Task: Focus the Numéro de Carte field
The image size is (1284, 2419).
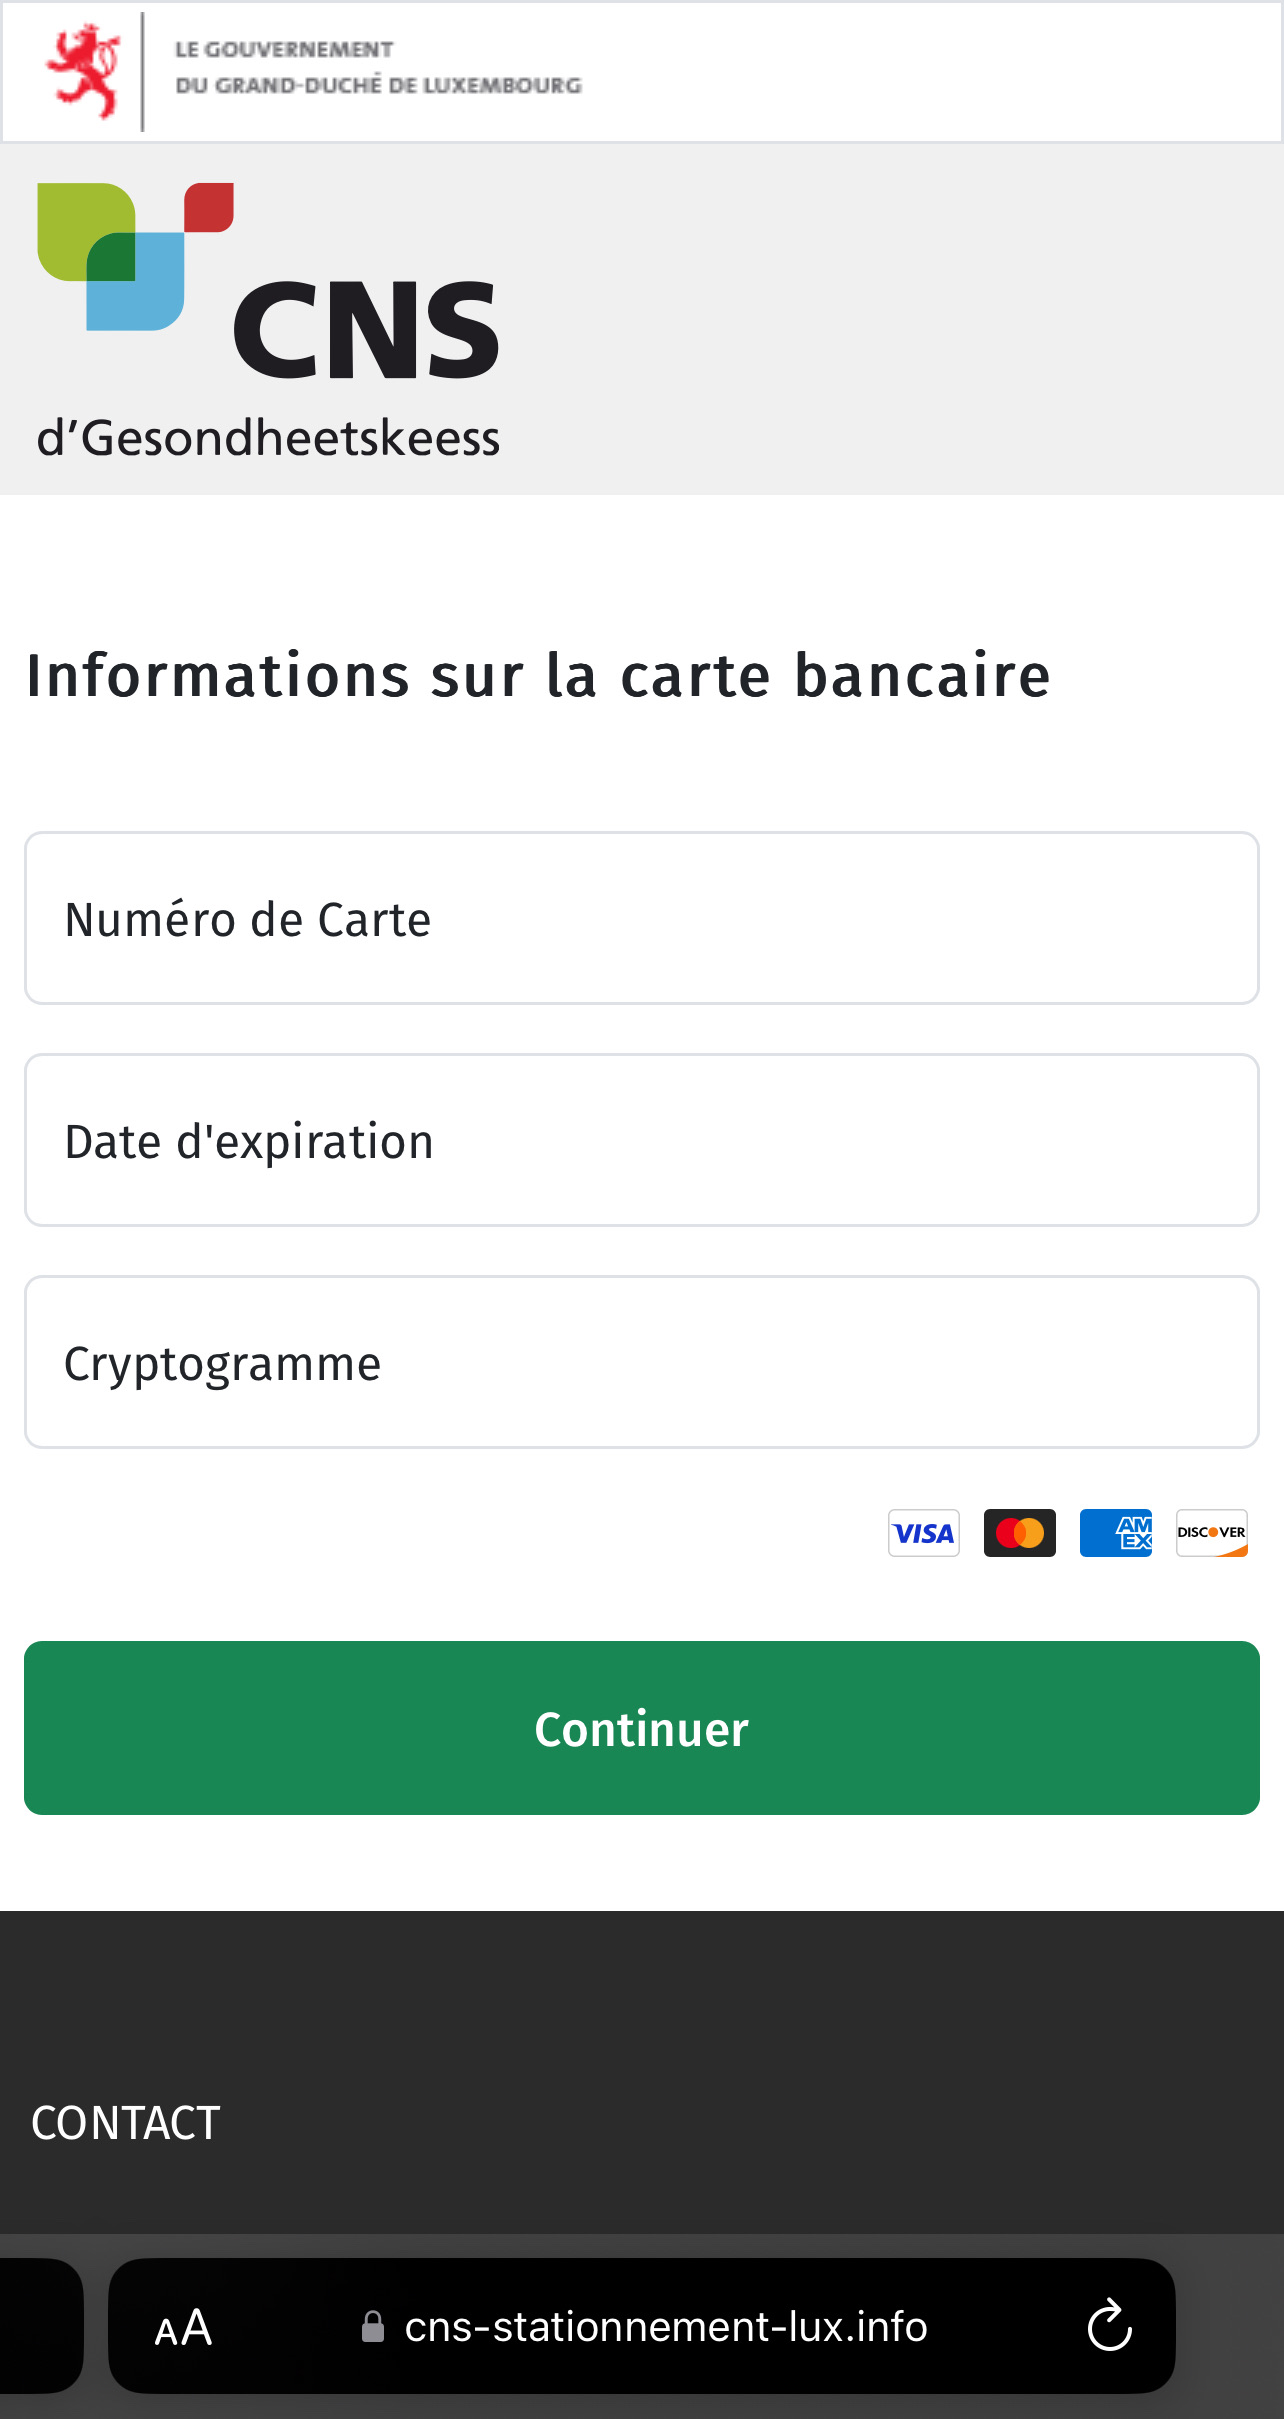Action: click(641, 918)
